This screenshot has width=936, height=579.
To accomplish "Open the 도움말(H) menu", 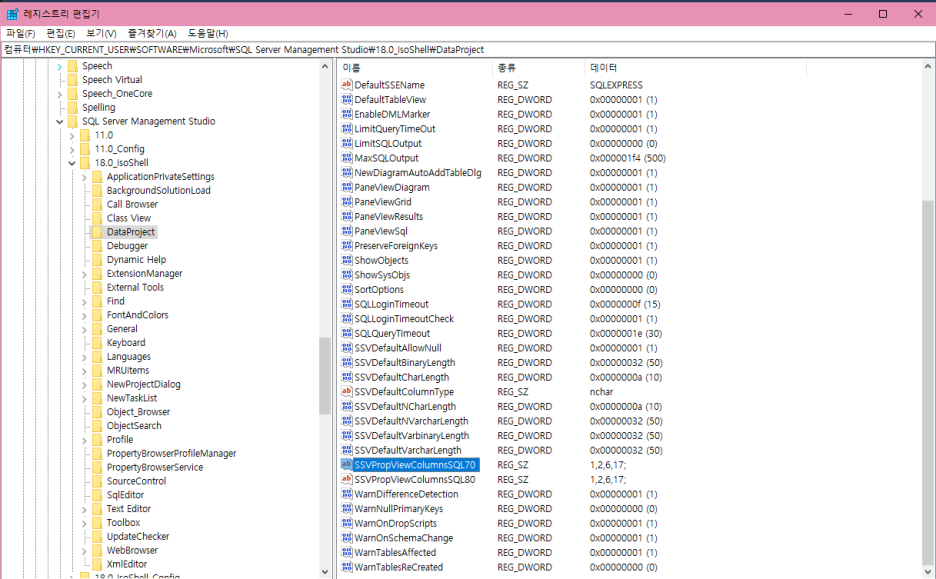I will point(208,33).
